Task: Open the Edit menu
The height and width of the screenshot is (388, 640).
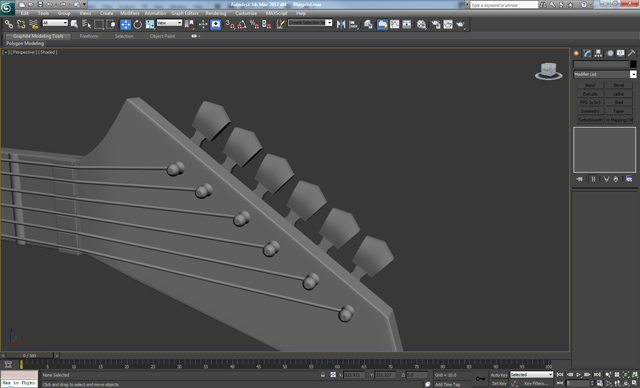Action: [25, 13]
